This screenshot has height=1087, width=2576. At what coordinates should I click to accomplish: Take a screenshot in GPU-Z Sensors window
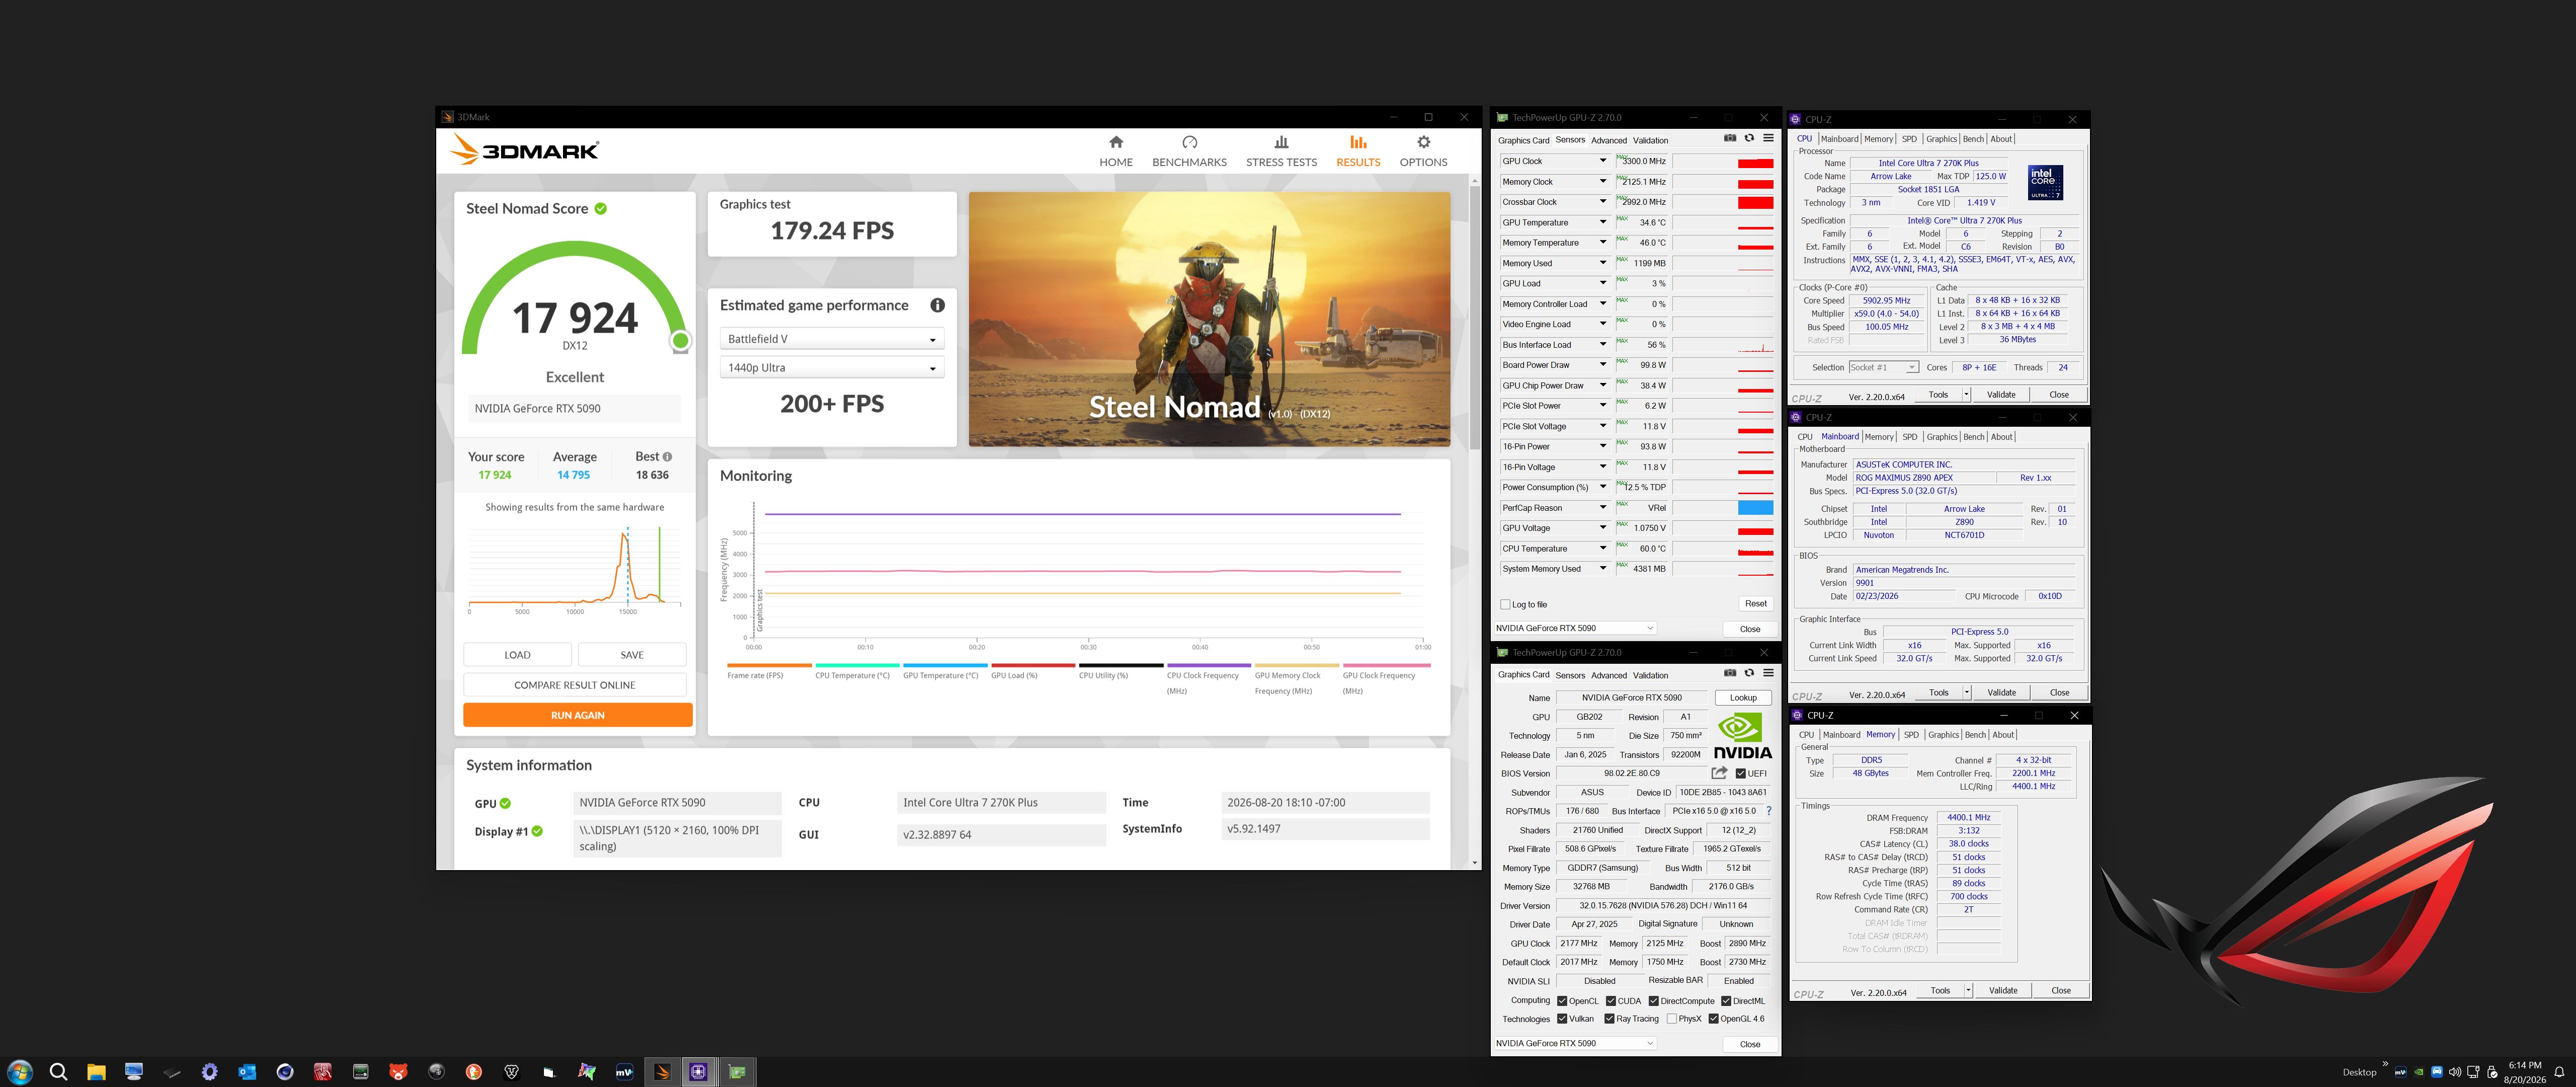pyautogui.click(x=1730, y=139)
